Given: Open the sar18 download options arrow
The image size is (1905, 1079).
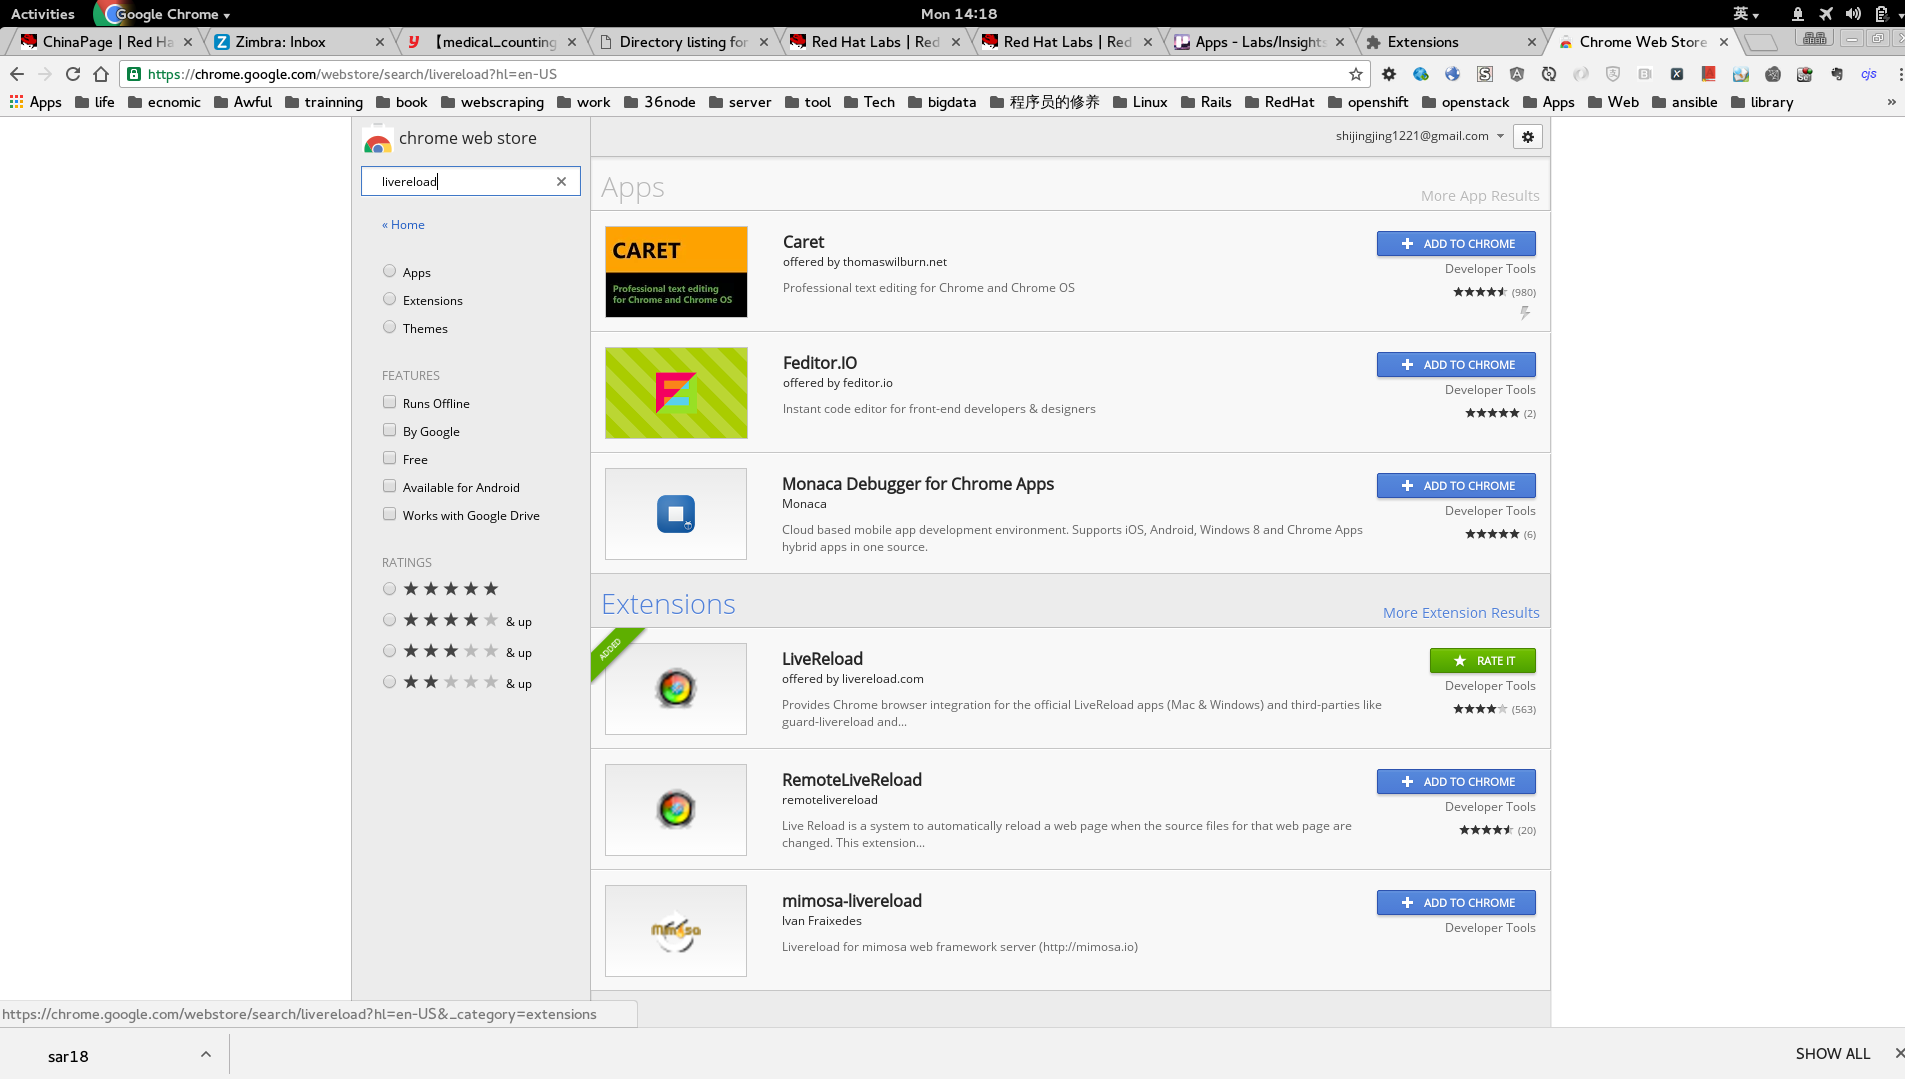Looking at the screenshot, I should [x=205, y=1054].
